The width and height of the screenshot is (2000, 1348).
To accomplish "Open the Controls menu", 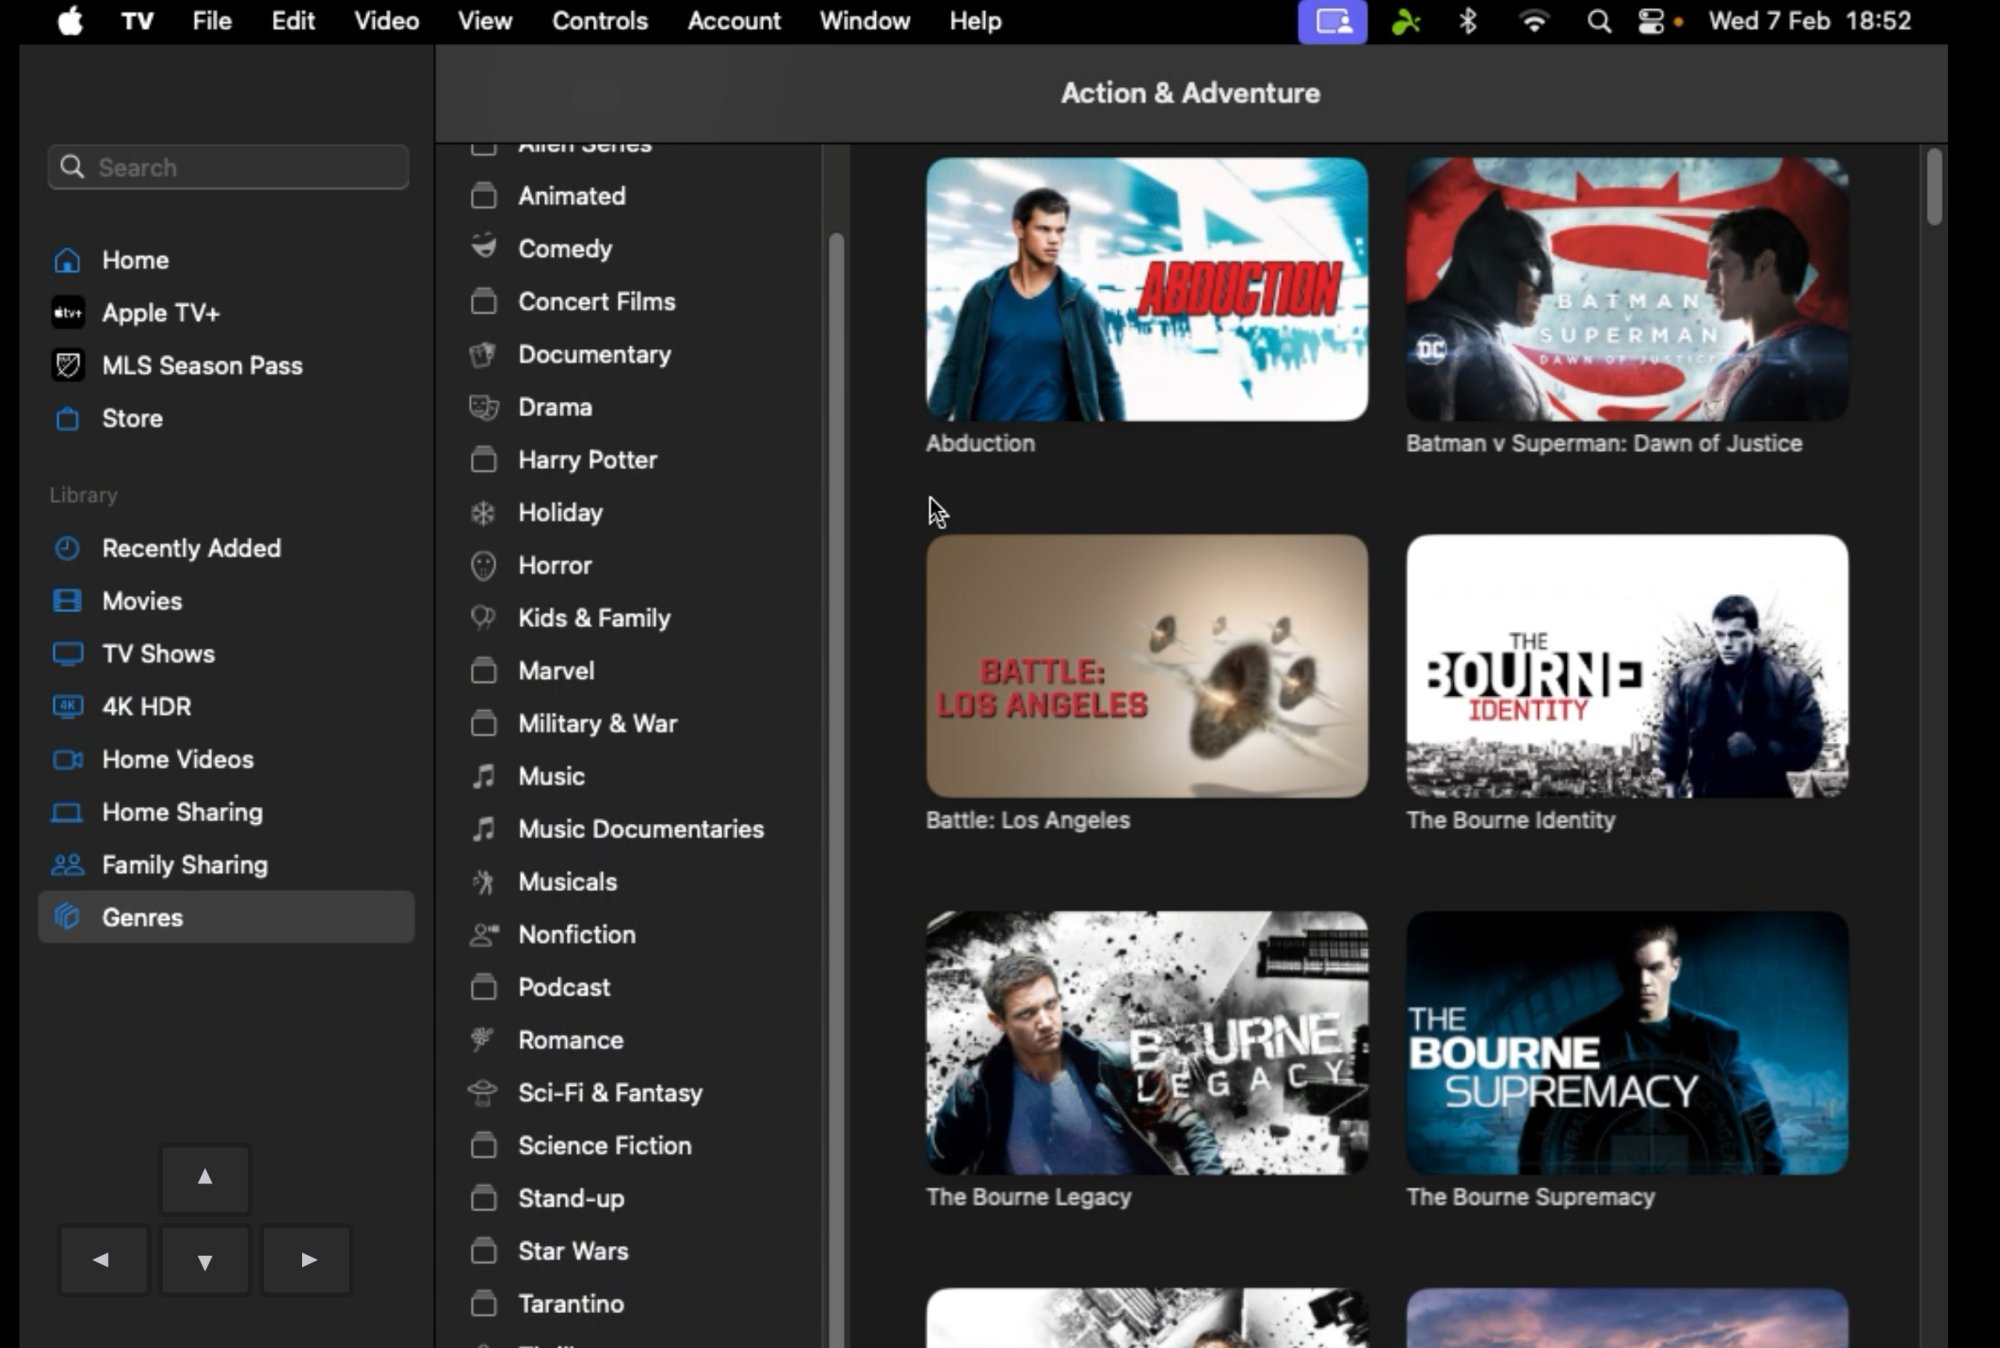I will tap(599, 21).
